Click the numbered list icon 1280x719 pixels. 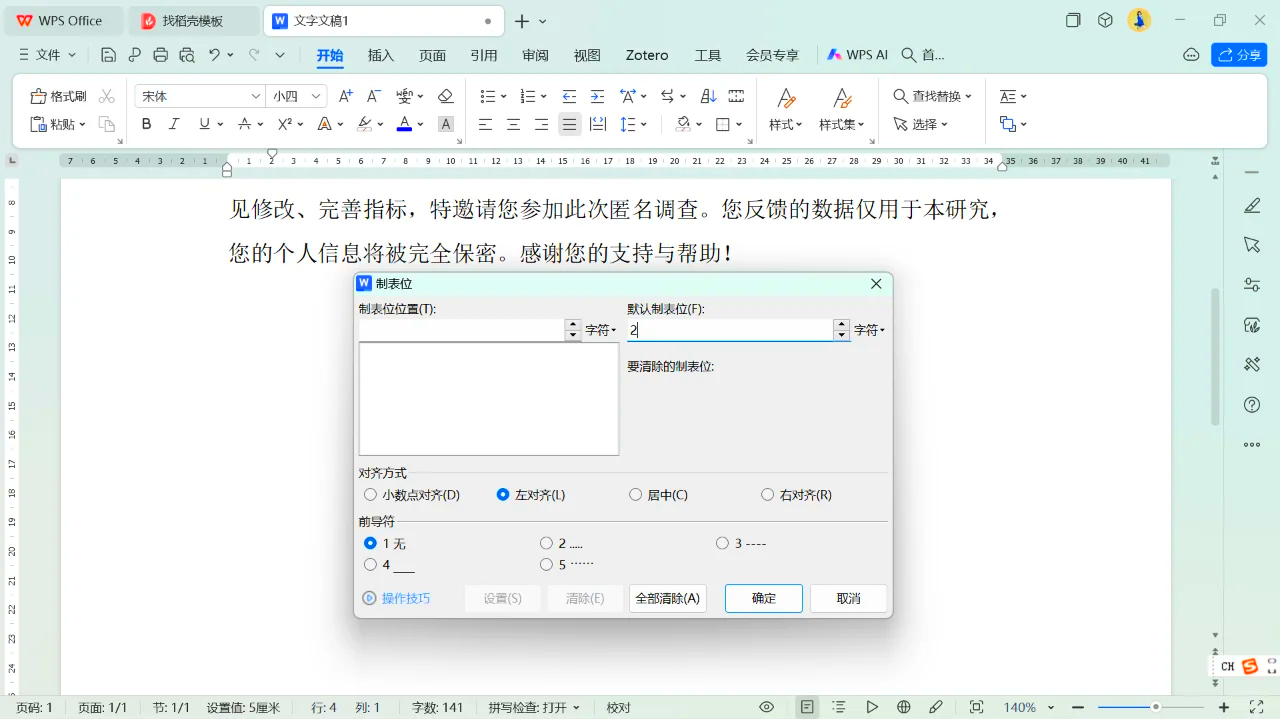click(529, 96)
